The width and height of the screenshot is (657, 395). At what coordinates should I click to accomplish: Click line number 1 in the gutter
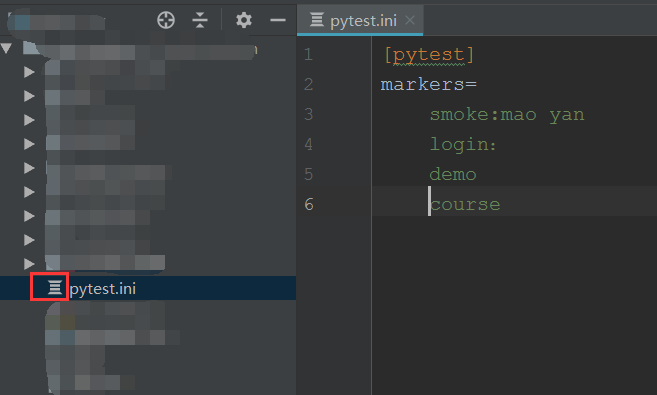click(x=308, y=54)
